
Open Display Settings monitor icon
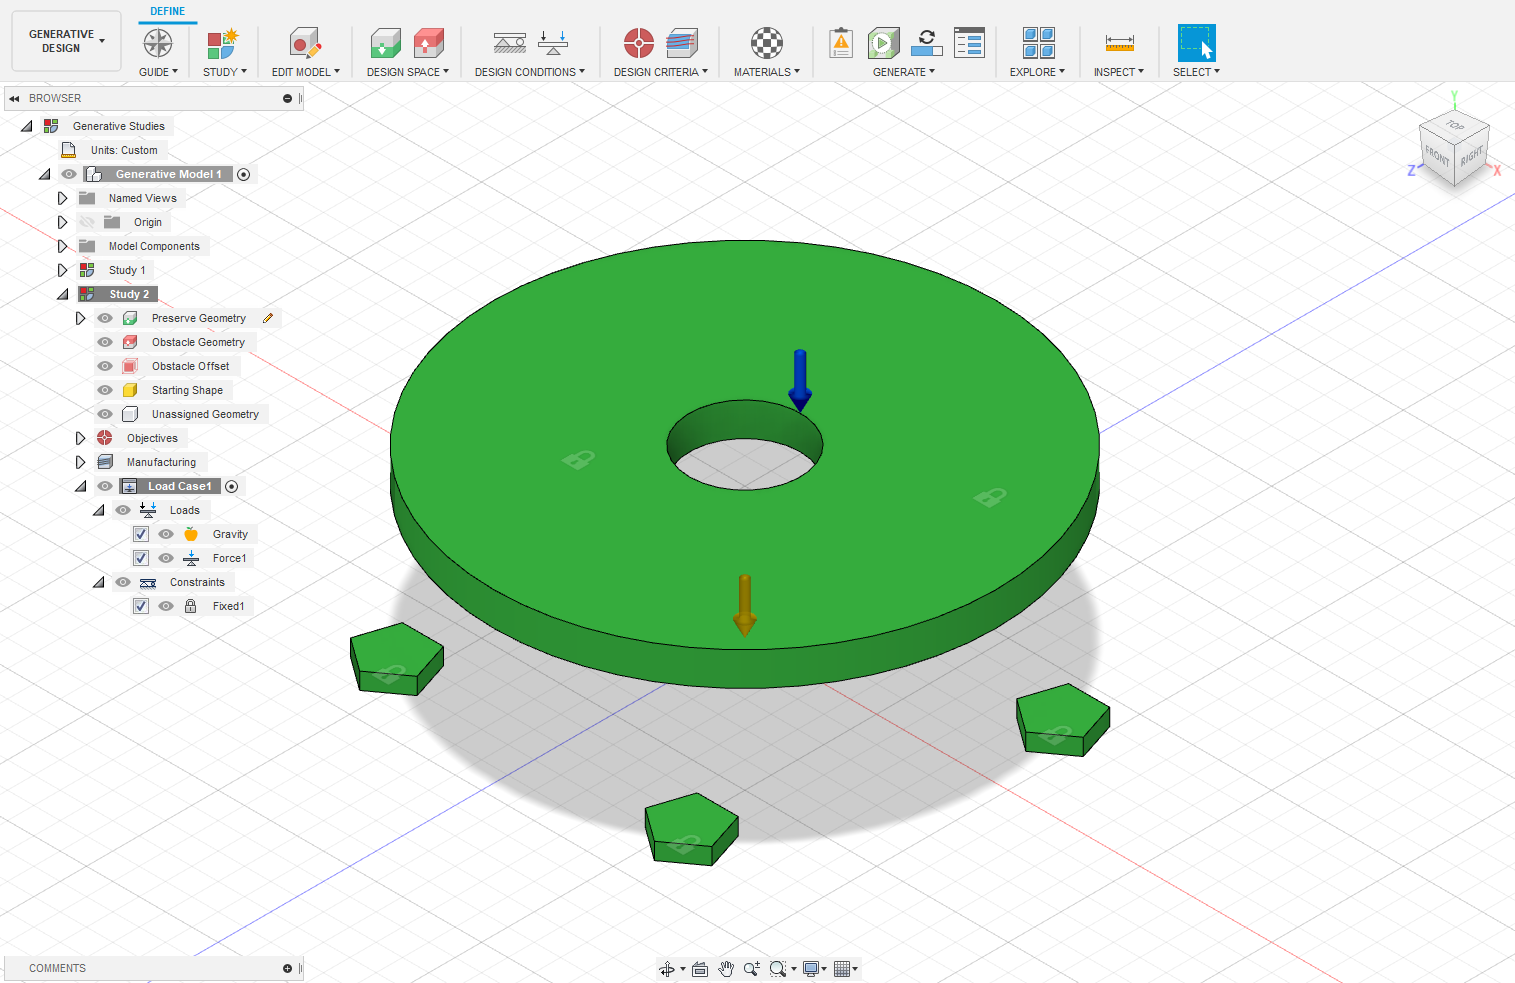point(811,969)
